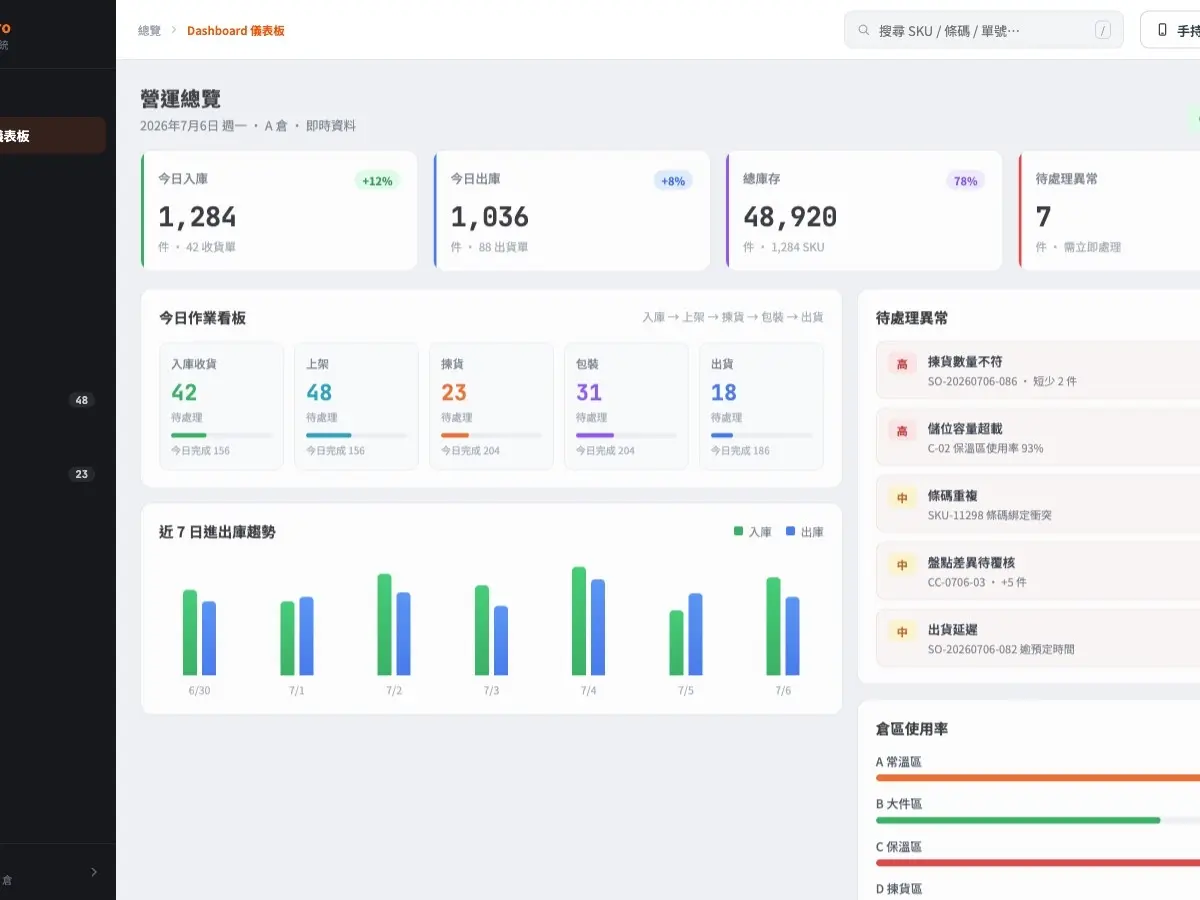Click the 高 badge on 揀貨數量不符

[902, 364]
